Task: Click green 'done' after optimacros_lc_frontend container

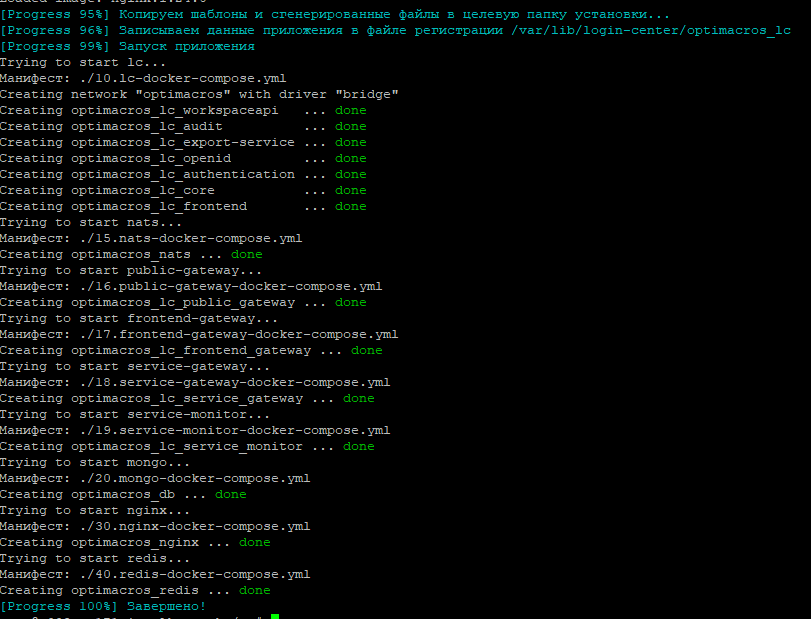Action: tap(351, 207)
